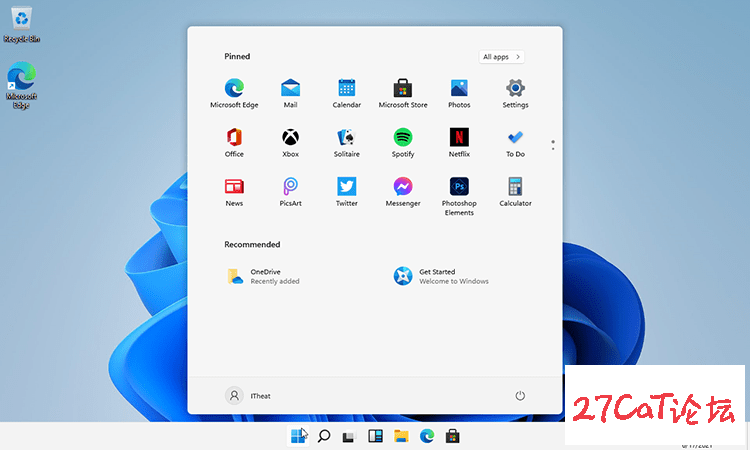This screenshot has width=750, height=450.
Task: Select the Microsoft Edge desktop shortcut
Action: tap(22, 85)
